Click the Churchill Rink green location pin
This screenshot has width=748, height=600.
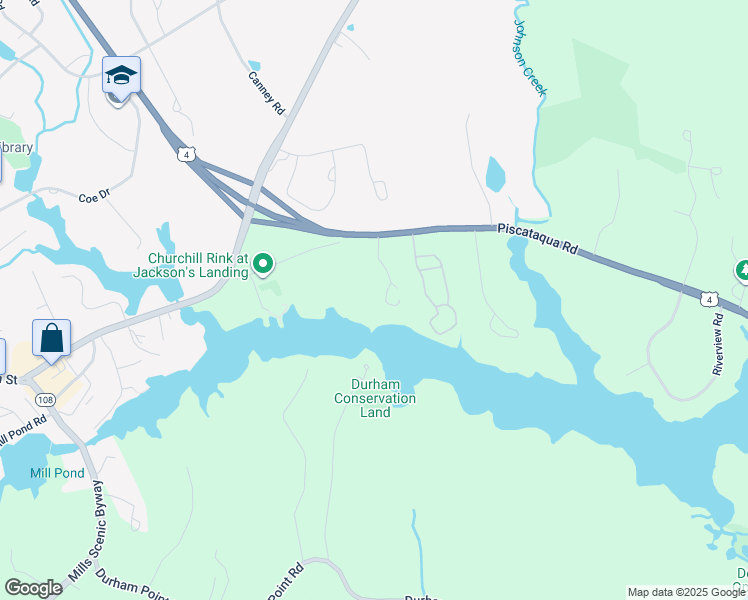262,265
